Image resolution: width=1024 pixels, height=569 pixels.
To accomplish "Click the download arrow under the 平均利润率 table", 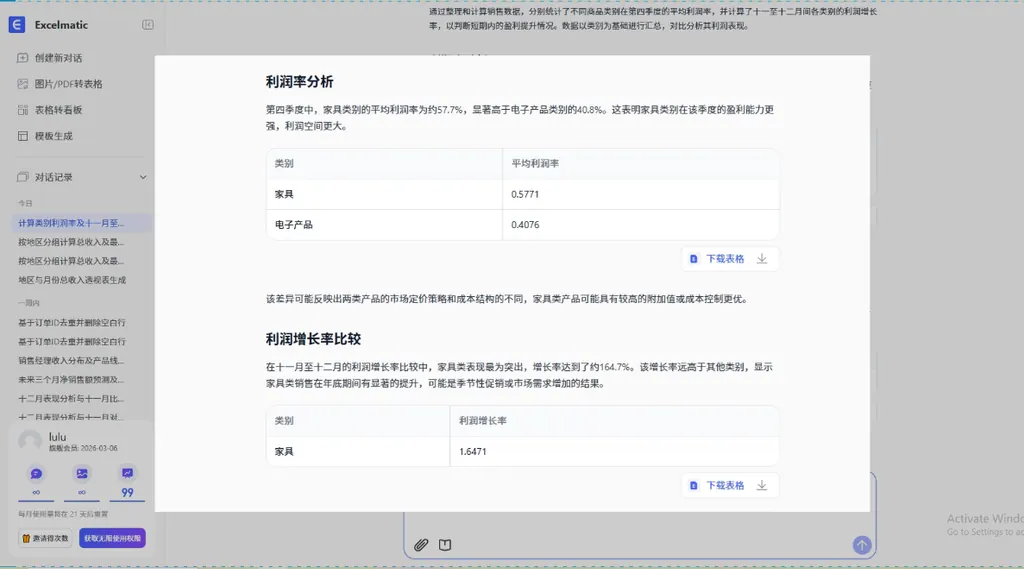I will tap(762, 259).
